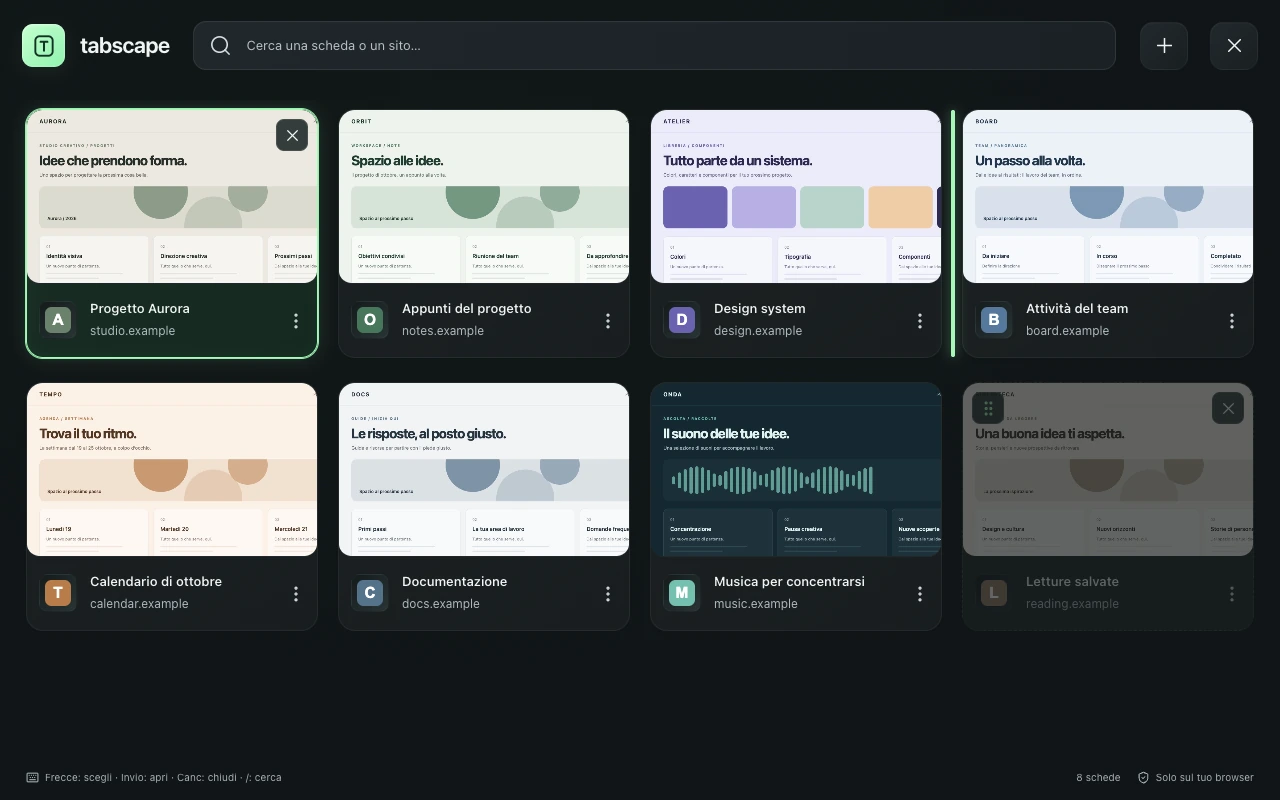This screenshot has height=800, width=1280.
Task: Open the Appunti del progetto tab preview
Action: pyautogui.click(x=484, y=197)
